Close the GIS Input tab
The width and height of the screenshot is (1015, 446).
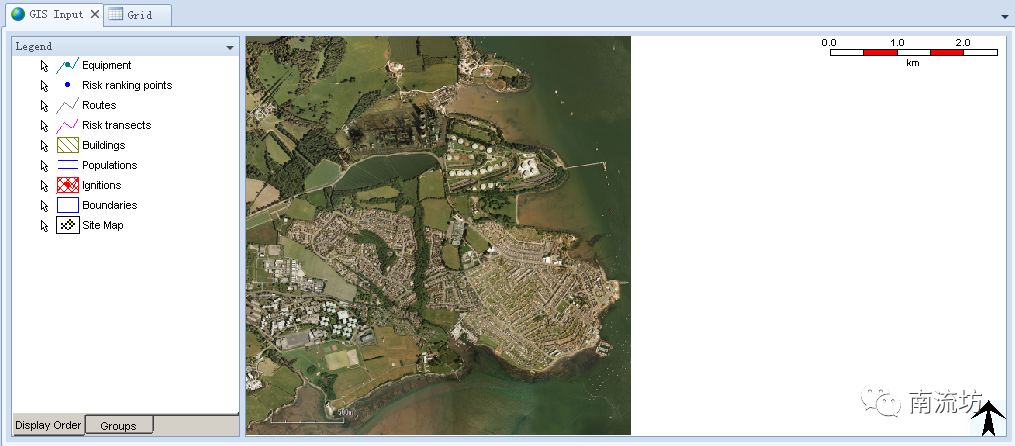95,14
